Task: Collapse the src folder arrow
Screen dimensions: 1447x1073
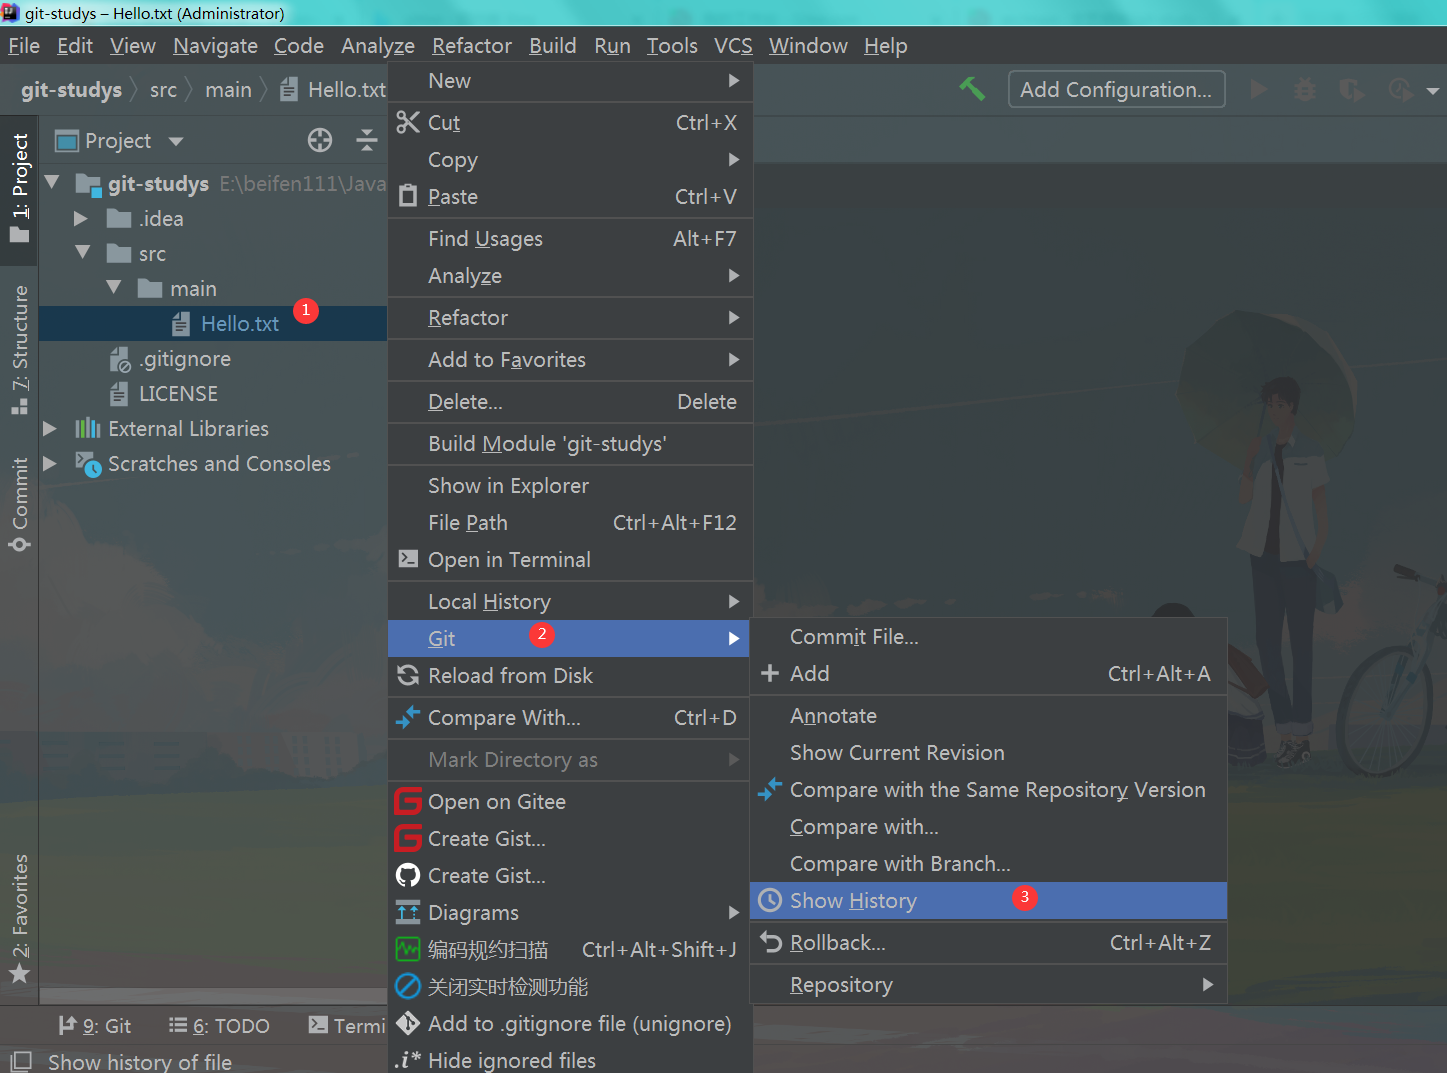Action: tap(84, 253)
